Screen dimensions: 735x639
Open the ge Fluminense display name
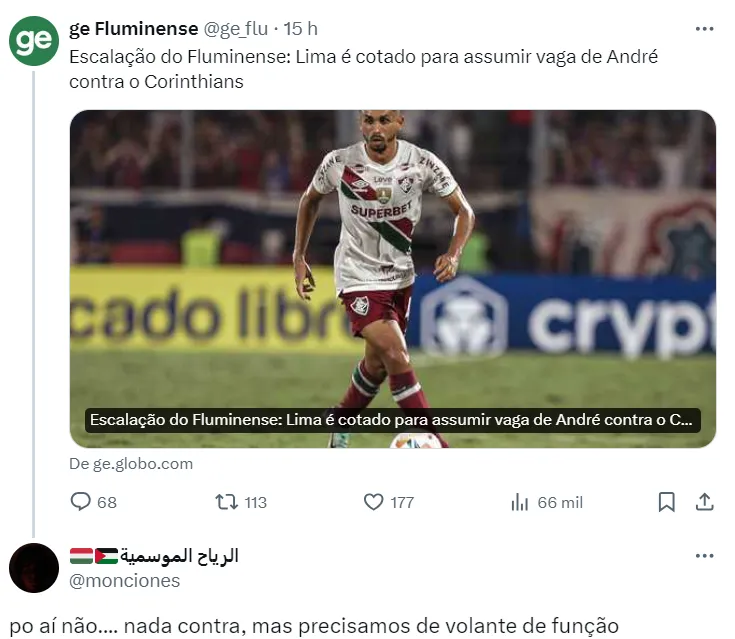tap(134, 29)
